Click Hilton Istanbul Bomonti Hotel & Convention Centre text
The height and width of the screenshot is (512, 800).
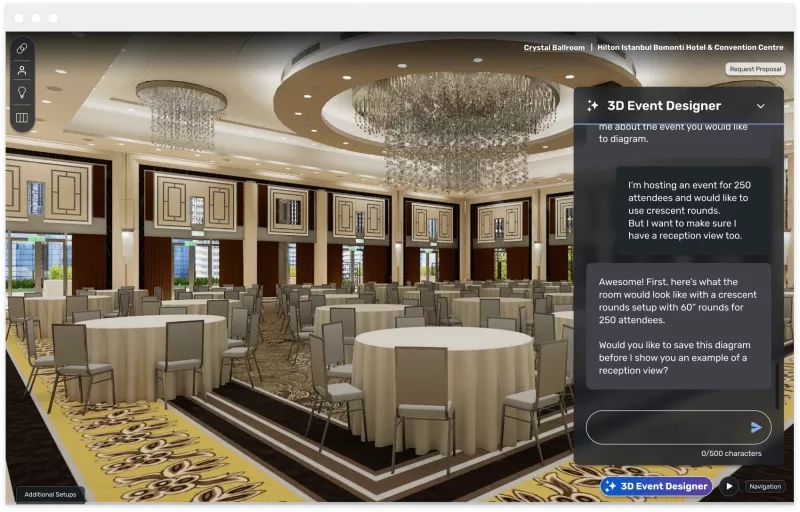(x=690, y=47)
